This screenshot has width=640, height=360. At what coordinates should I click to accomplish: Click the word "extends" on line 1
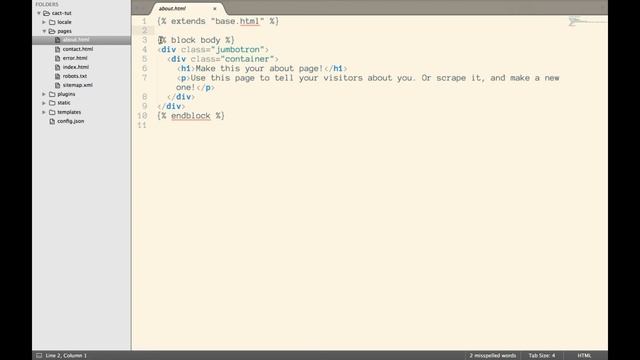pos(188,21)
